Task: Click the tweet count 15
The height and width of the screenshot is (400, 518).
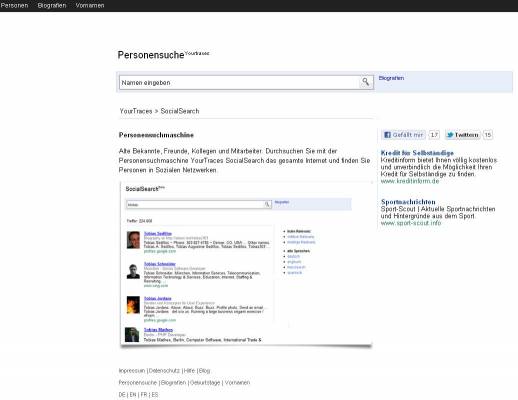Action: pos(488,135)
